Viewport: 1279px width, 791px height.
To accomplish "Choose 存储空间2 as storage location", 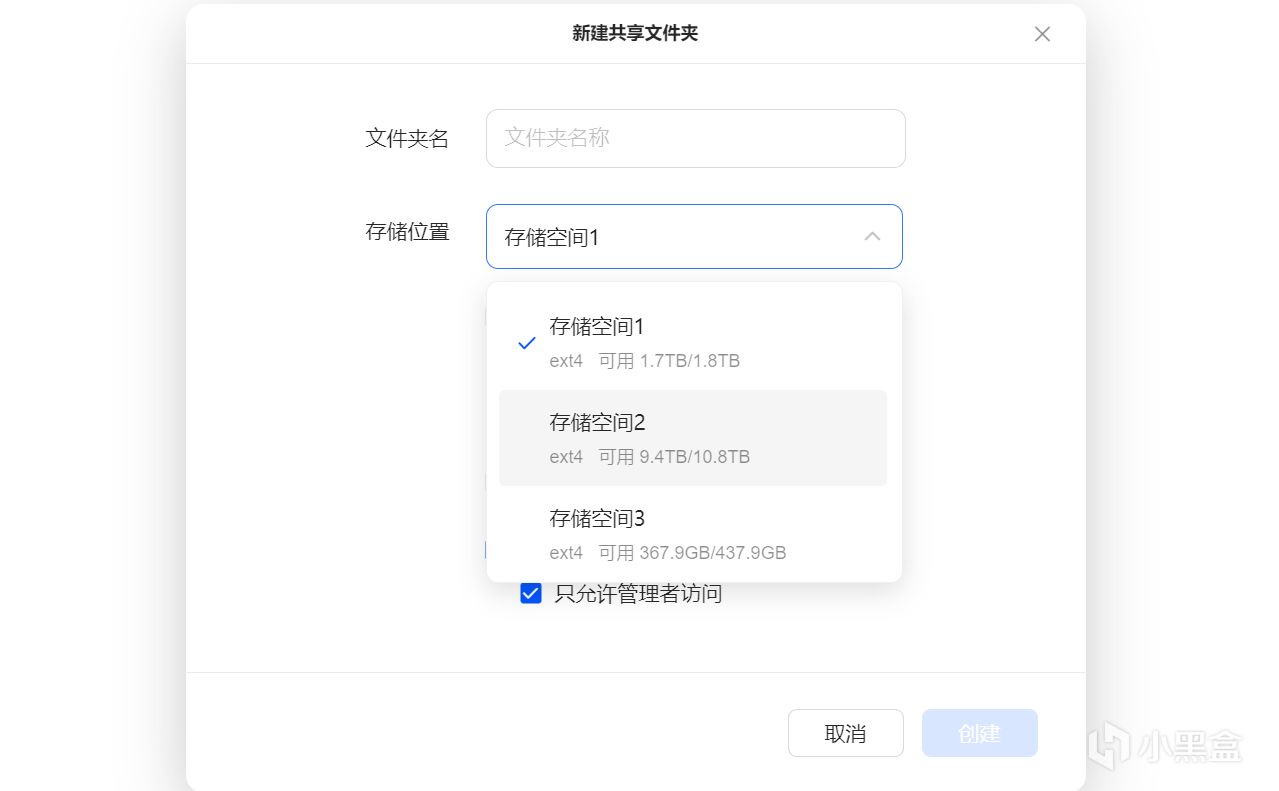I will [x=597, y=423].
